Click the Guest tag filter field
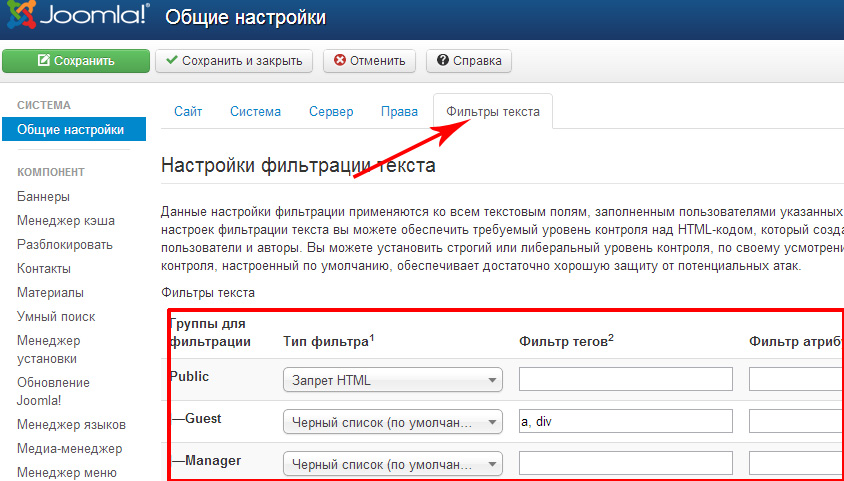 [x=625, y=421]
